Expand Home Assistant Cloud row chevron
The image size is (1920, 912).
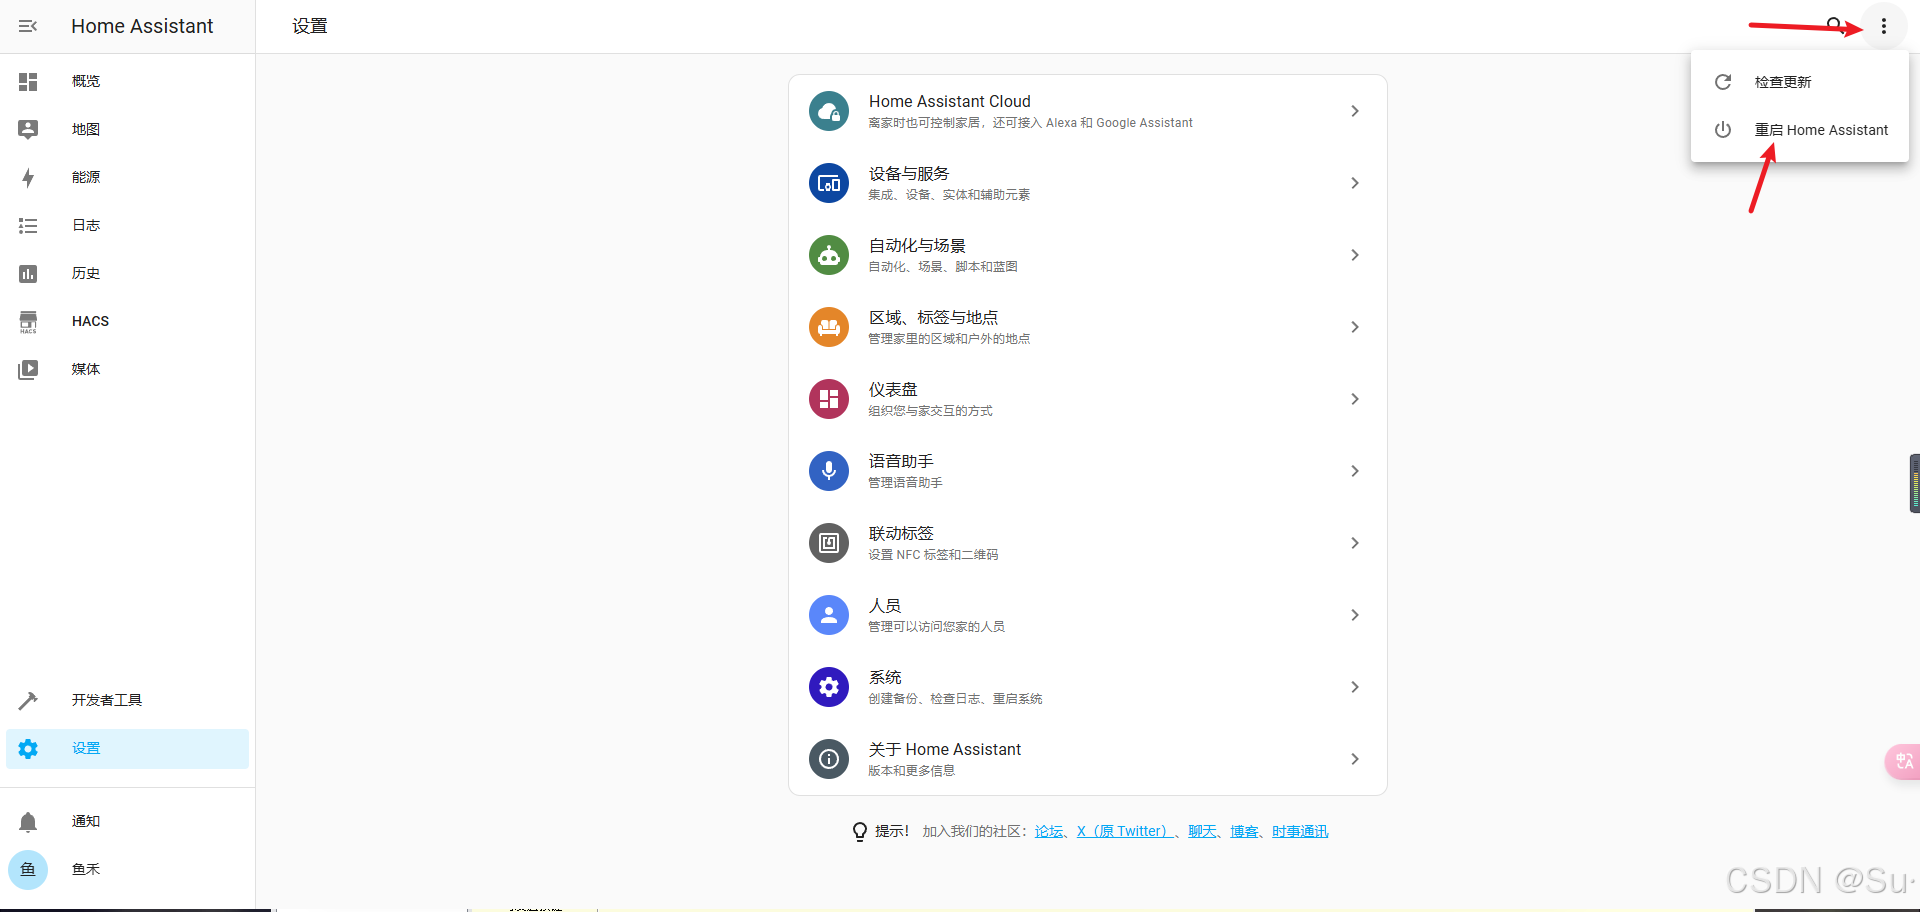tap(1355, 111)
